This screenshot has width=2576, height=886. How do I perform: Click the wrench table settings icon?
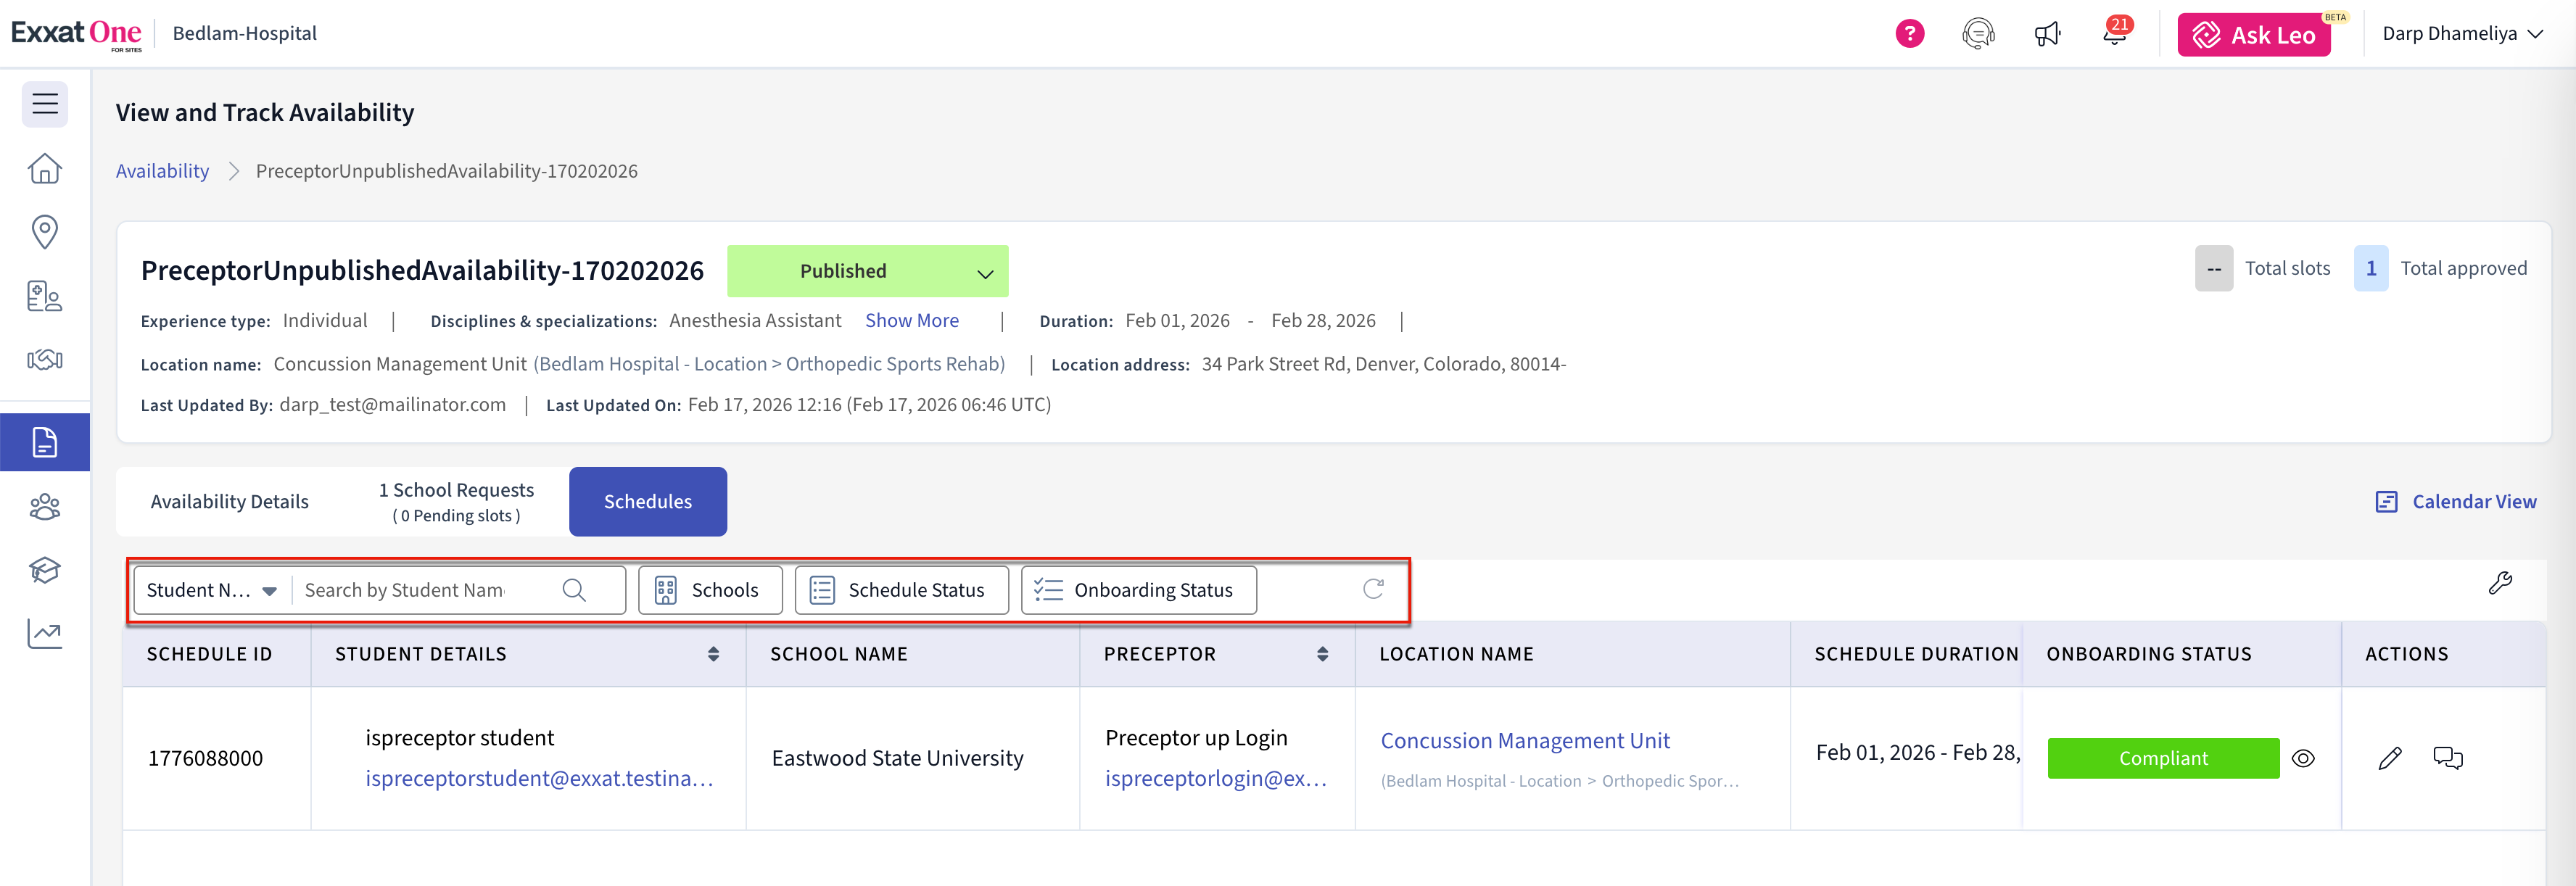[2500, 583]
